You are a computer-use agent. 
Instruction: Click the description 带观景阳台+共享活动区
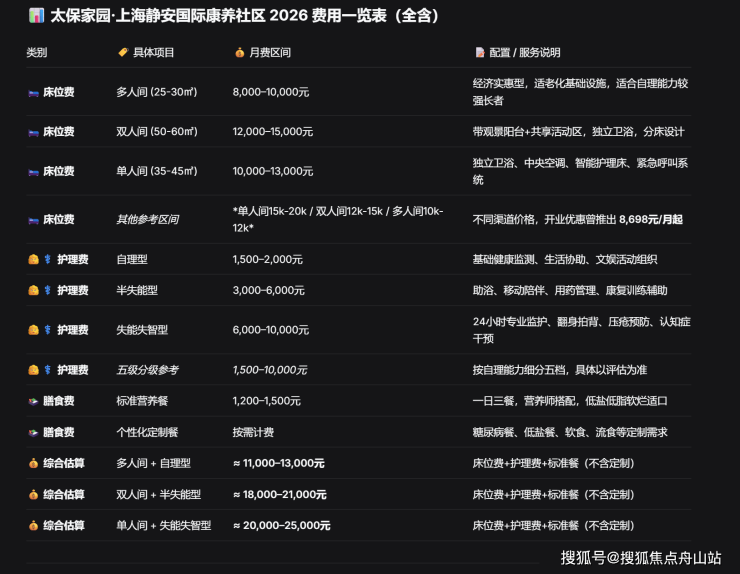[x=528, y=132]
